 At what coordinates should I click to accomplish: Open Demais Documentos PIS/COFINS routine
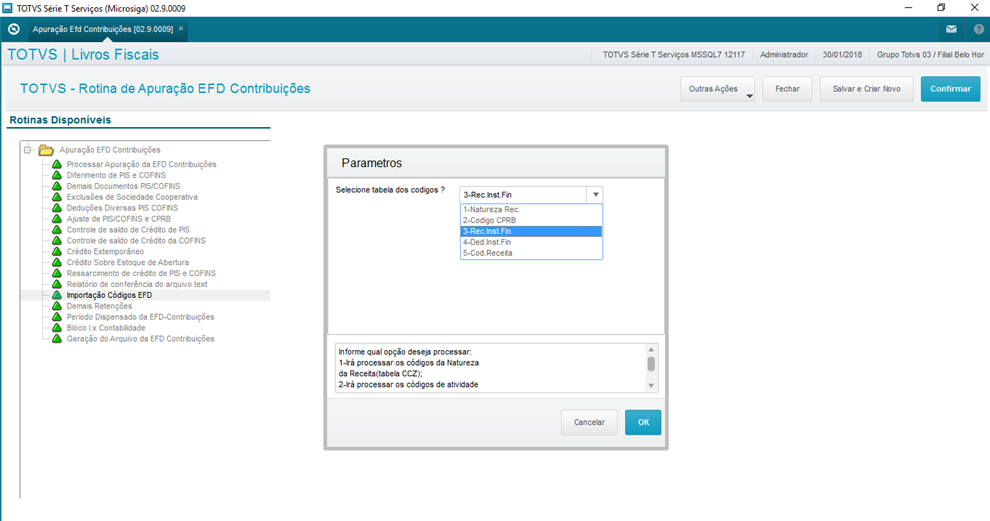click(123, 186)
